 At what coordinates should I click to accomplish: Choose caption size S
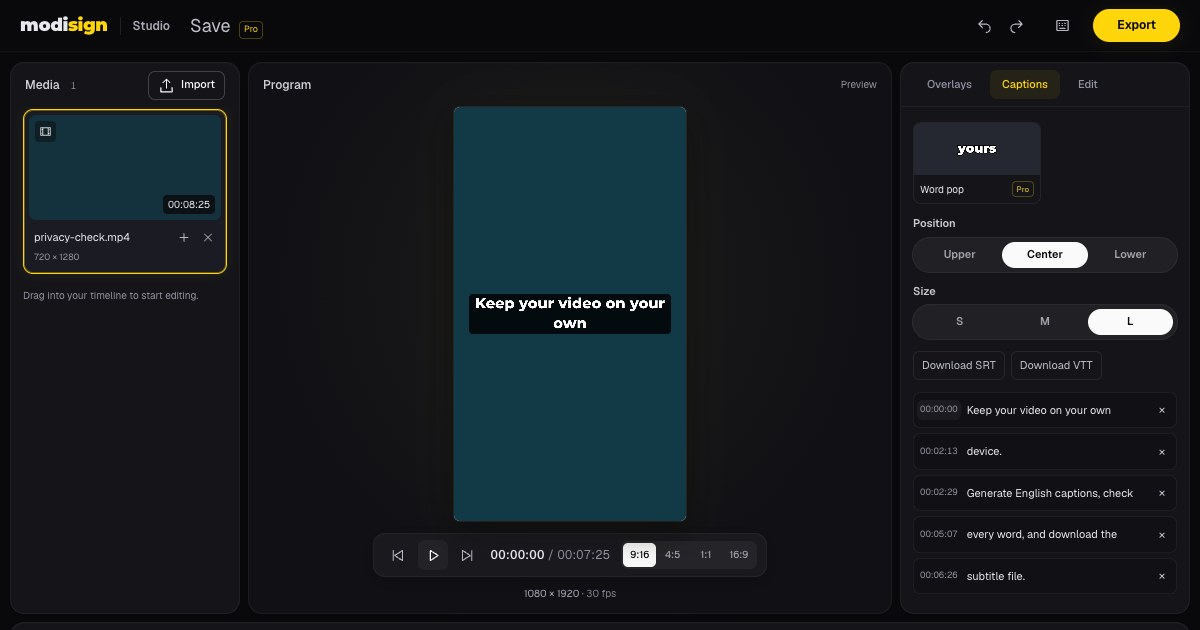pos(959,321)
